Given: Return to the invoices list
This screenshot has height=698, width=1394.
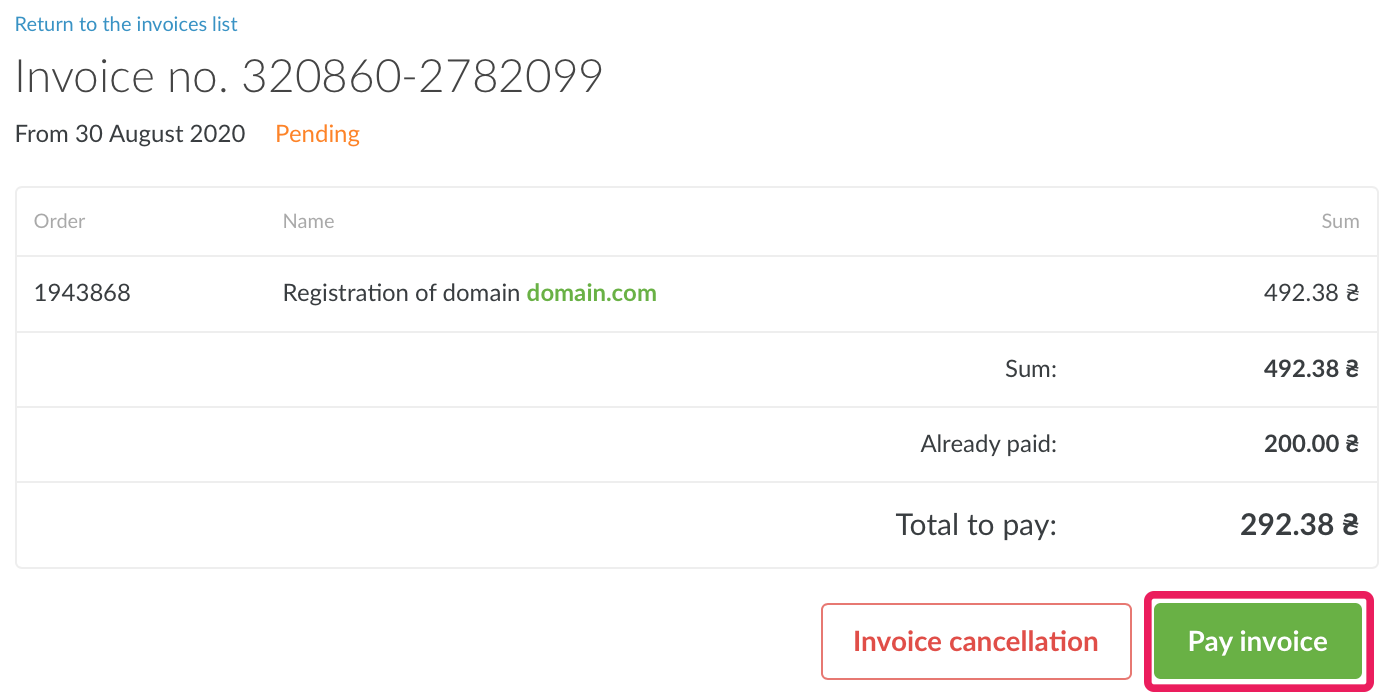Looking at the screenshot, I should tap(126, 24).
